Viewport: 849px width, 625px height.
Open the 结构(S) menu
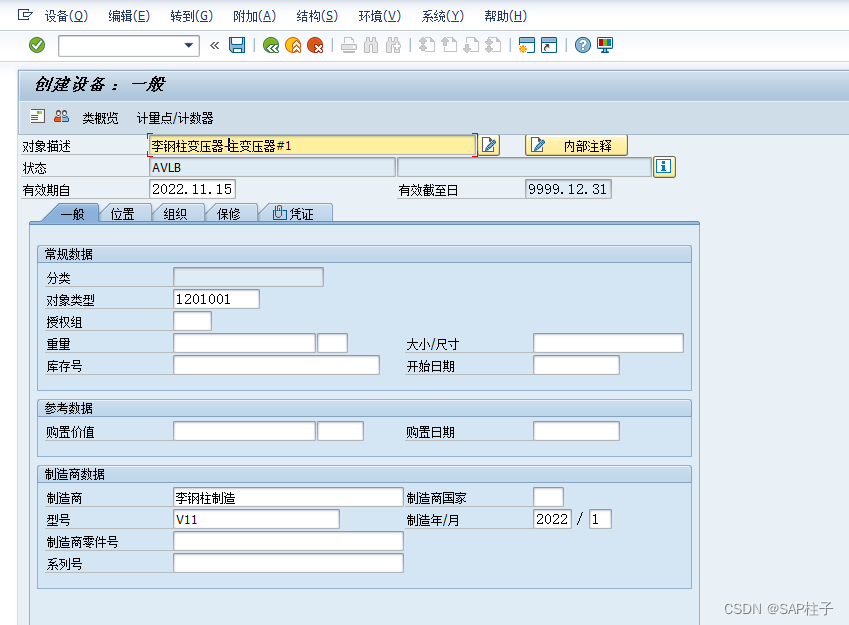click(x=317, y=16)
